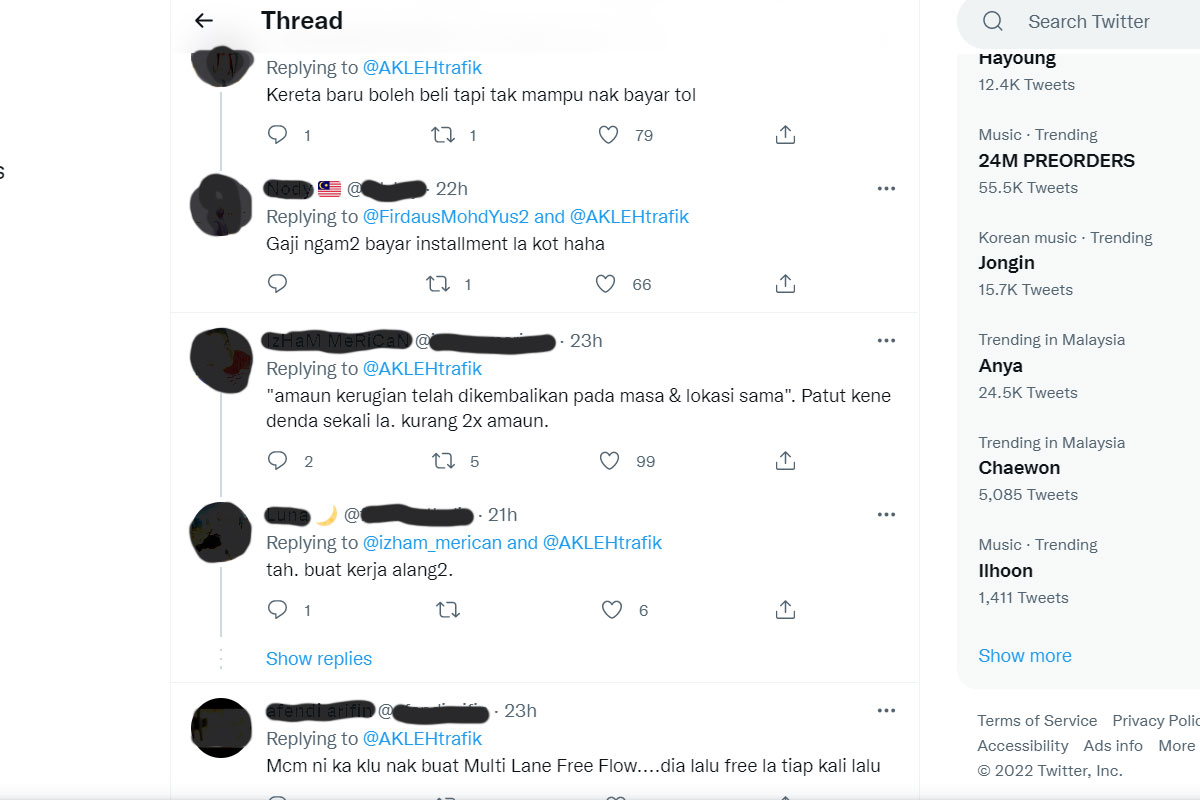Share the 'tah. buat kerja alang2' tweet
This screenshot has width=1200, height=800.
tap(785, 610)
